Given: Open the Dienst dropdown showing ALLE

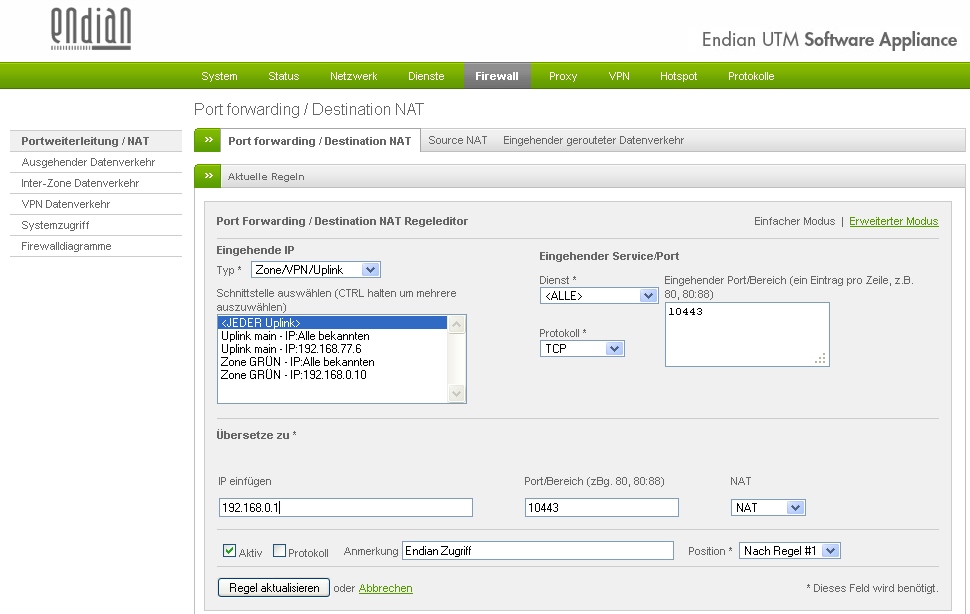Looking at the screenshot, I should [x=598, y=295].
